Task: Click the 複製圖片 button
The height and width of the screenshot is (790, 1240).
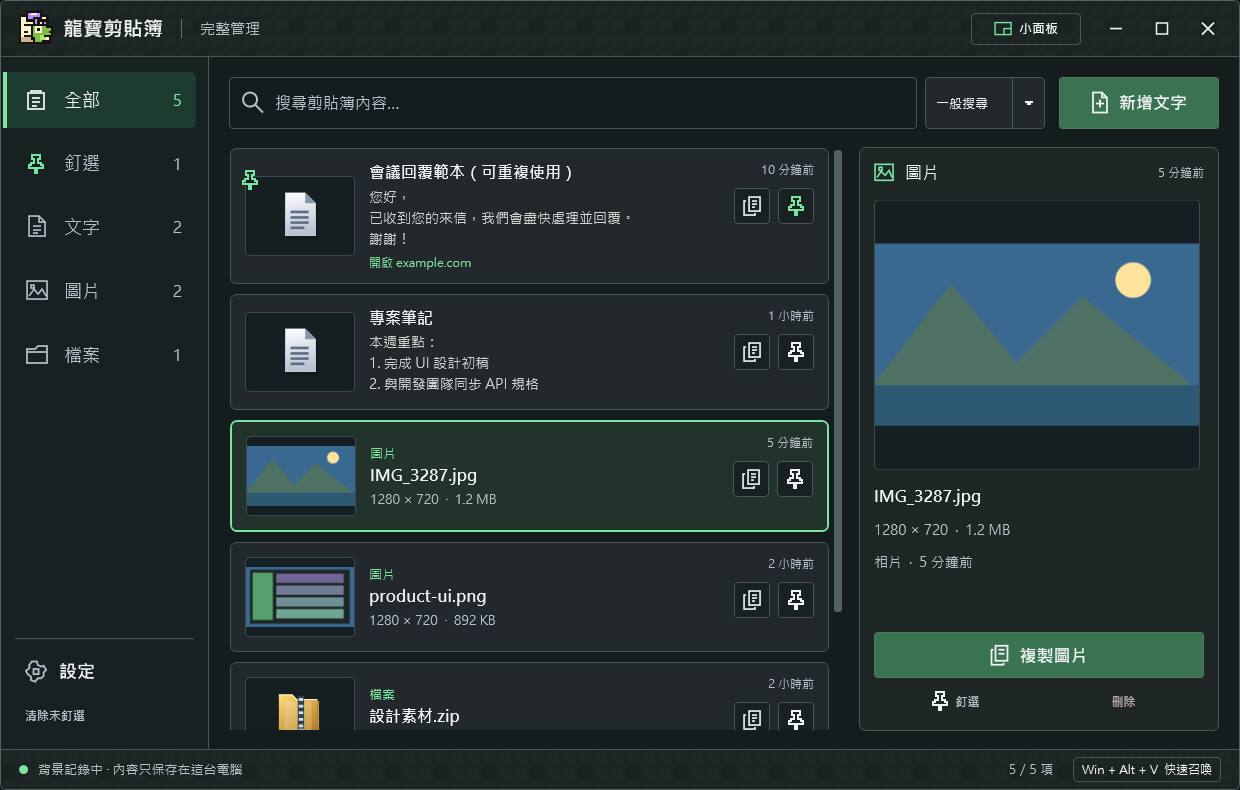Action: point(1039,655)
